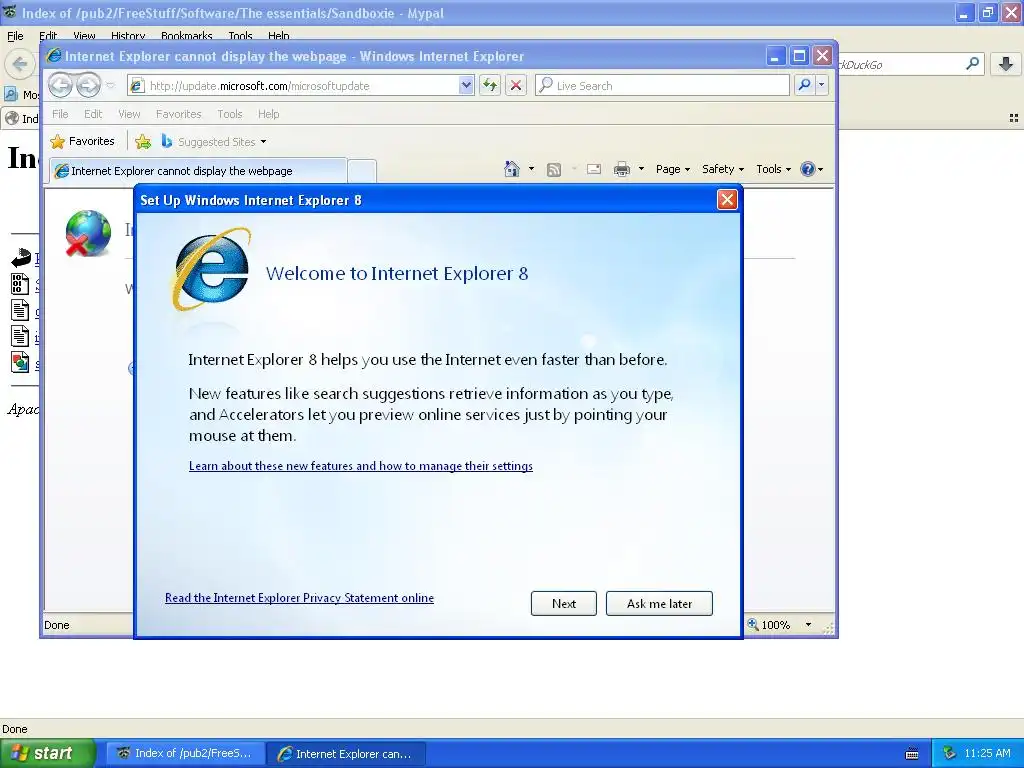Screen dimensions: 1024x768
Task: Click Mypal search magnifier icon
Action: coord(972,64)
